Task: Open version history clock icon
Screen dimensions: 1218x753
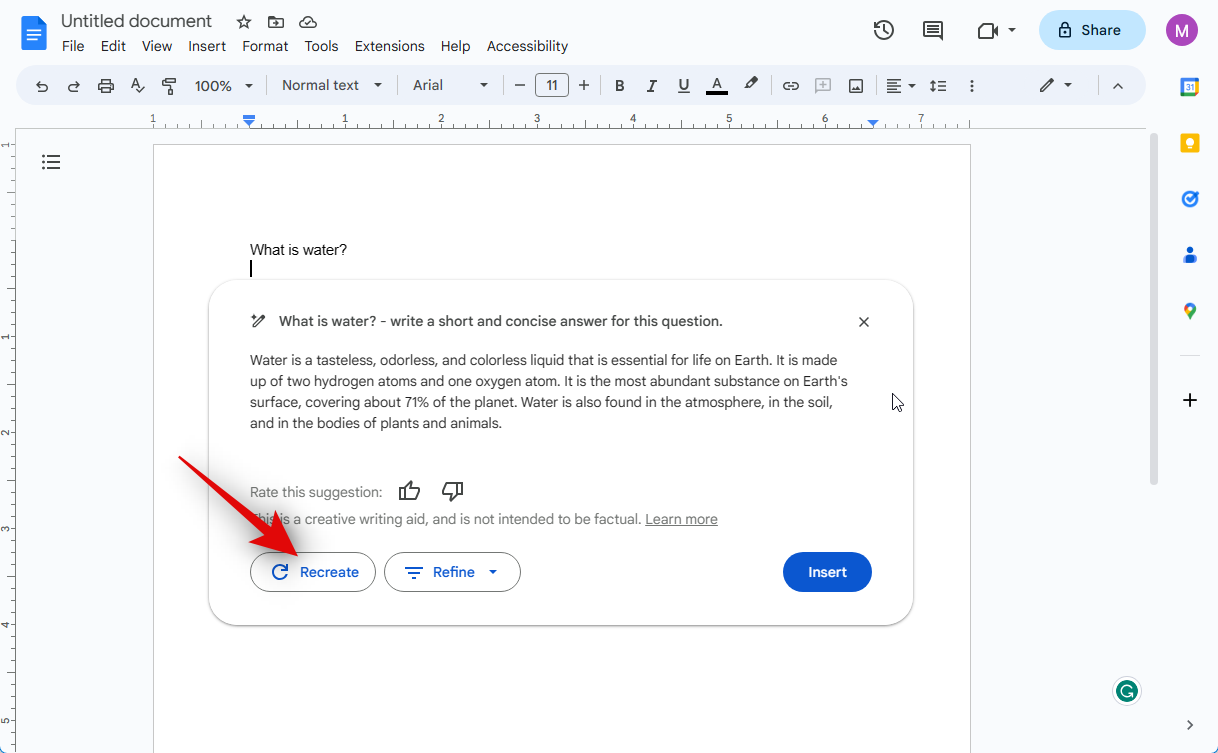Action: click(x=883, y=30)
